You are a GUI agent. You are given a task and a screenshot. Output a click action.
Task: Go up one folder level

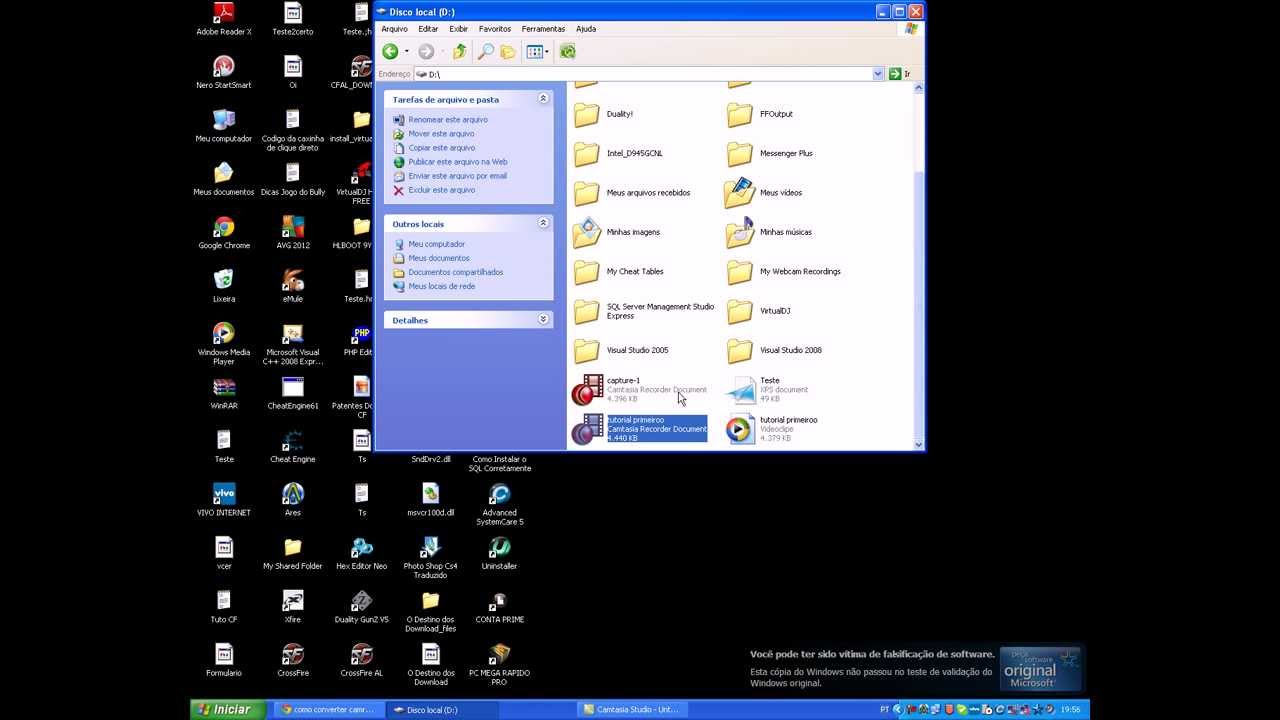(x=459, y=52)
